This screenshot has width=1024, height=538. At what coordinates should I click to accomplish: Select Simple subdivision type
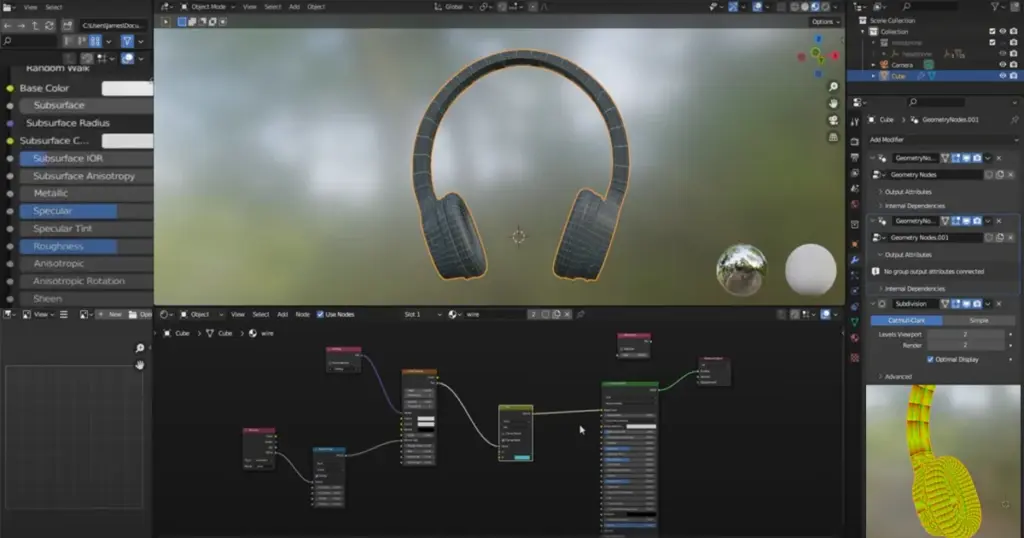pos(978,321)
